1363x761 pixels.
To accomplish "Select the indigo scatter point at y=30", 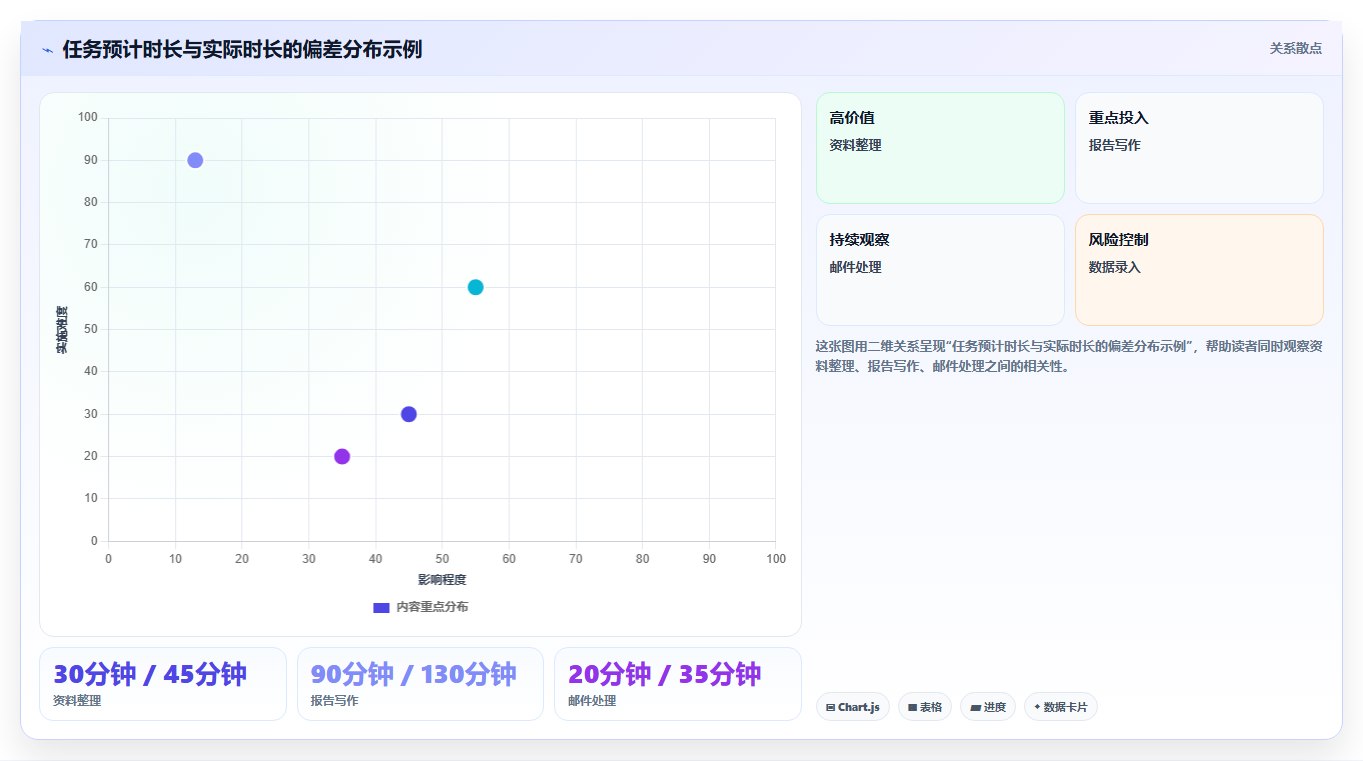I will coord(408,414).
